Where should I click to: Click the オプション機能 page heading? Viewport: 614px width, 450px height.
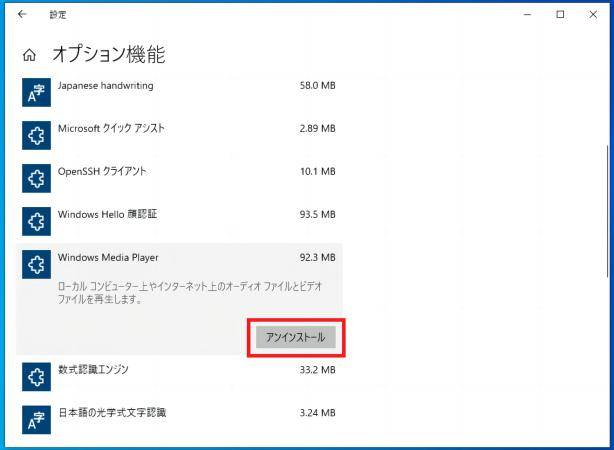109,54
